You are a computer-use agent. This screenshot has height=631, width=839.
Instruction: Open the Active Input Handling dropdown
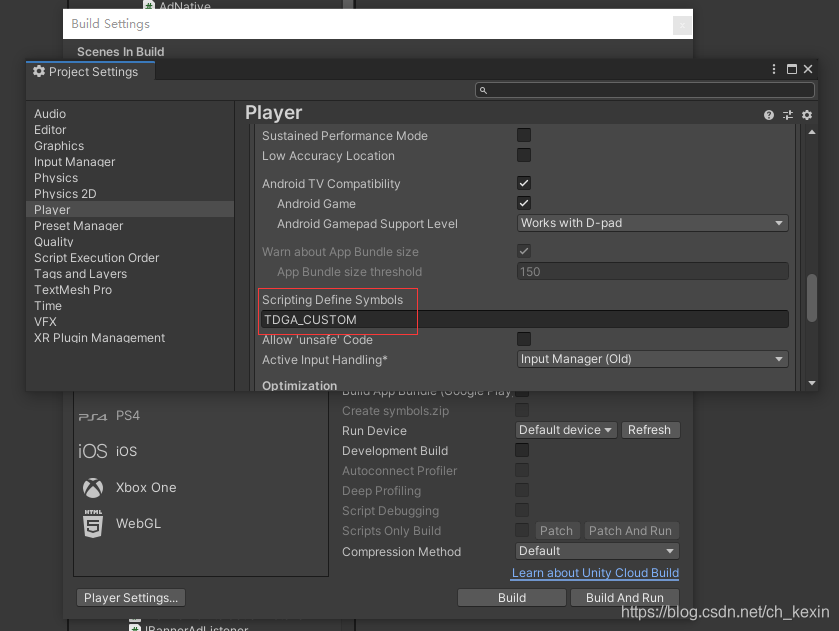(x=652, y=359)
